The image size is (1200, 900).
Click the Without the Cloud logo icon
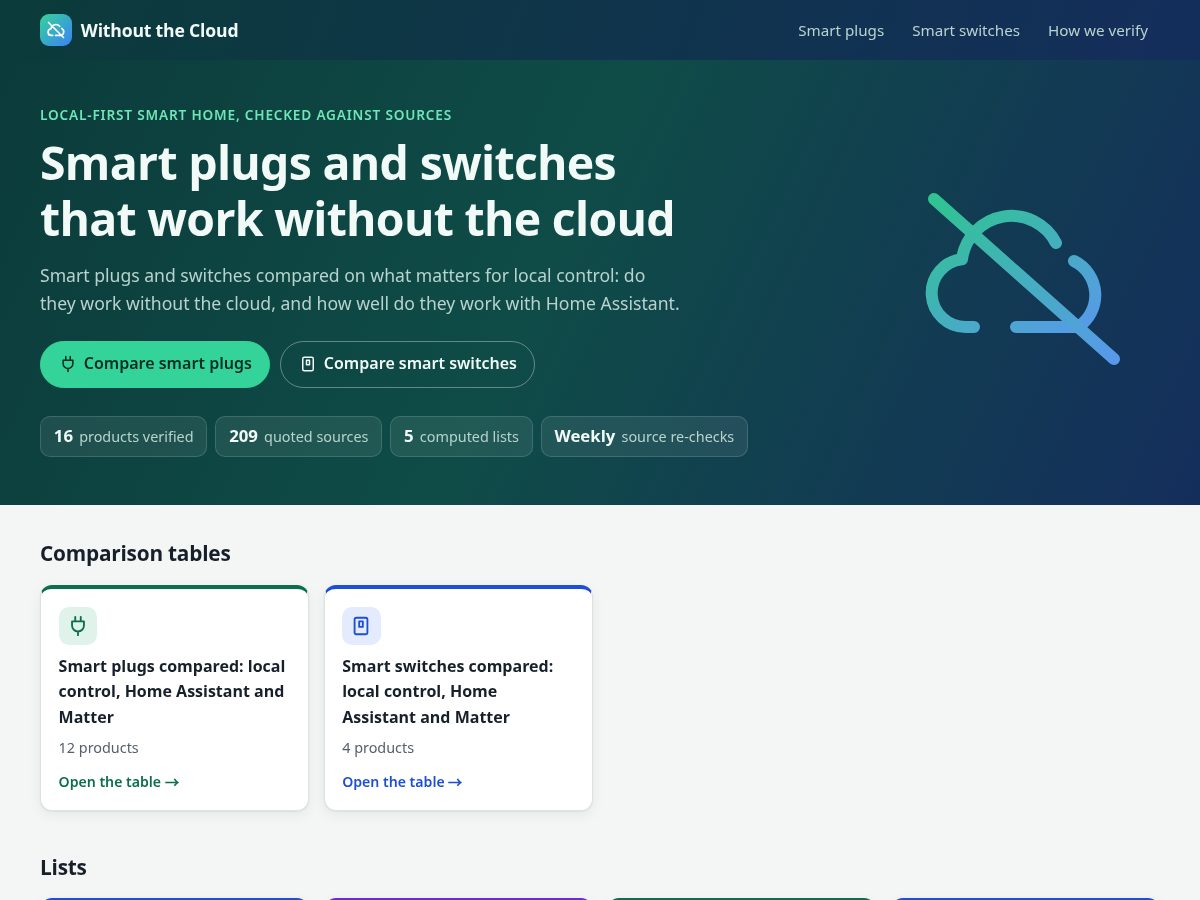point(56,30)
